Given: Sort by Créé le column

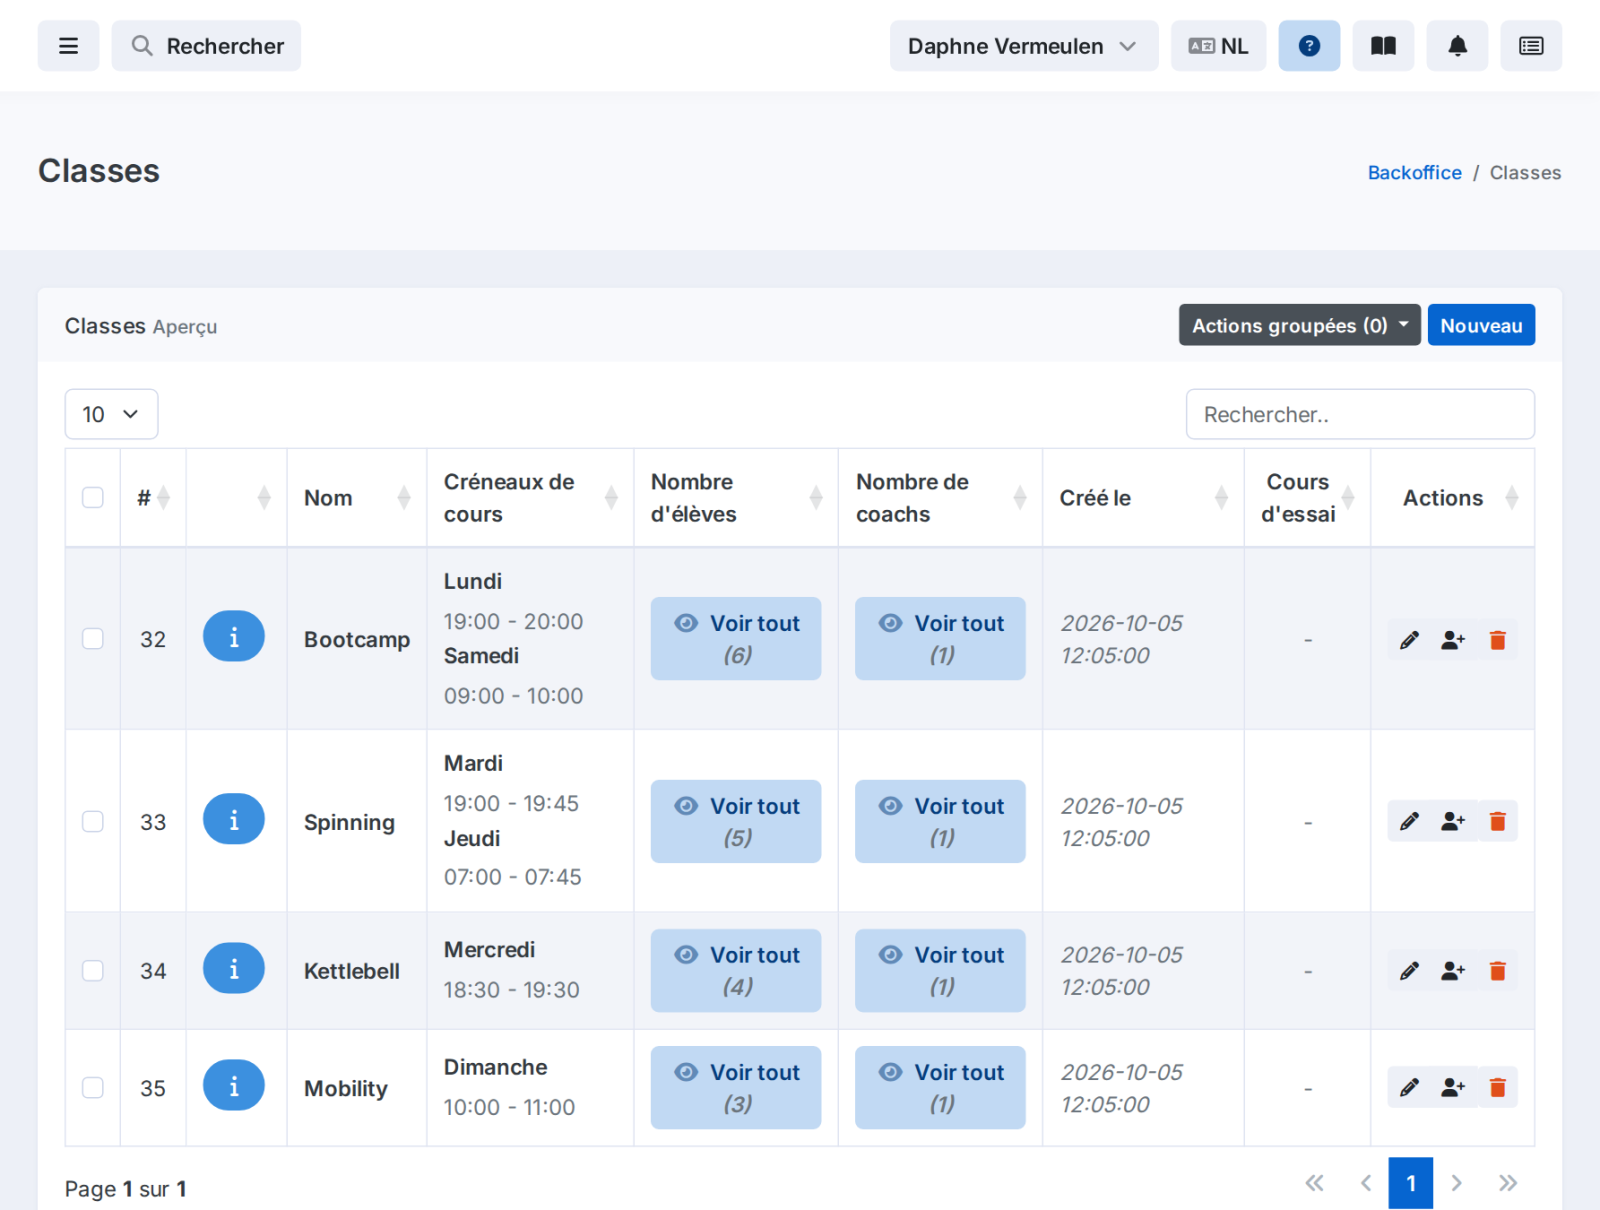Looking at the screenshot, I should click(x=1143, y=498).
